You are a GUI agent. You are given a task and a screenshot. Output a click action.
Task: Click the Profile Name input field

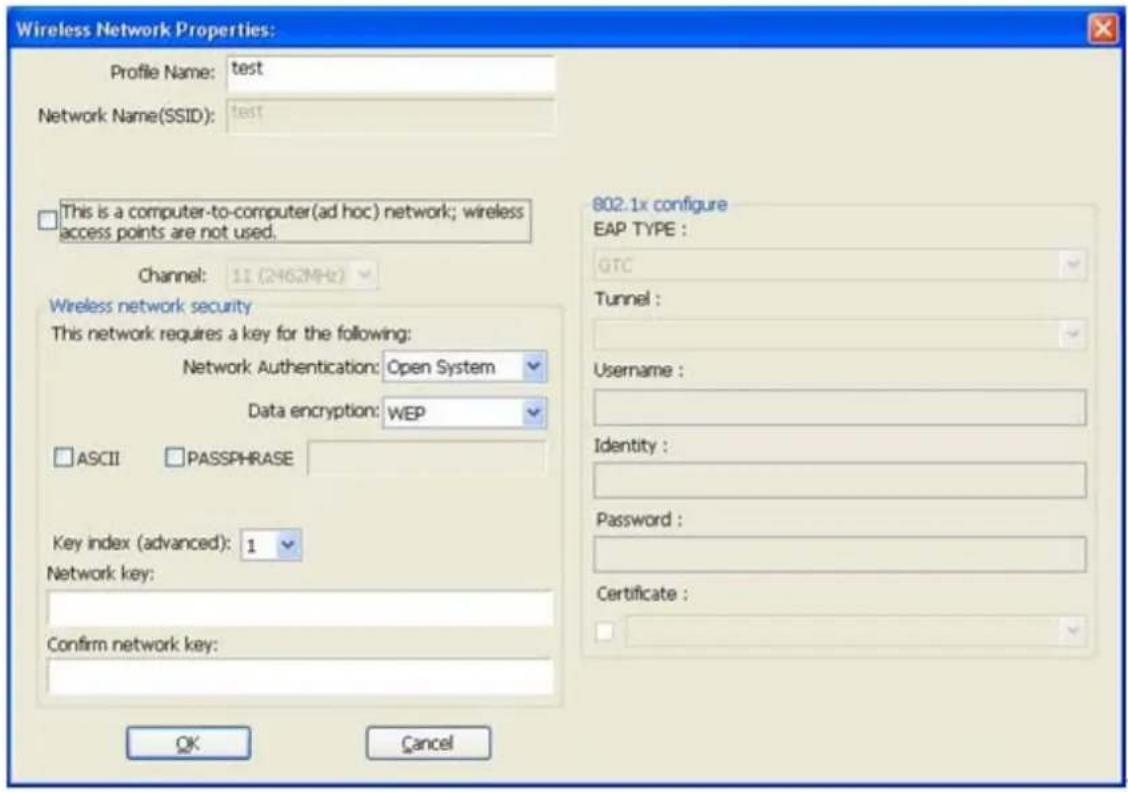tap(391, 73)
